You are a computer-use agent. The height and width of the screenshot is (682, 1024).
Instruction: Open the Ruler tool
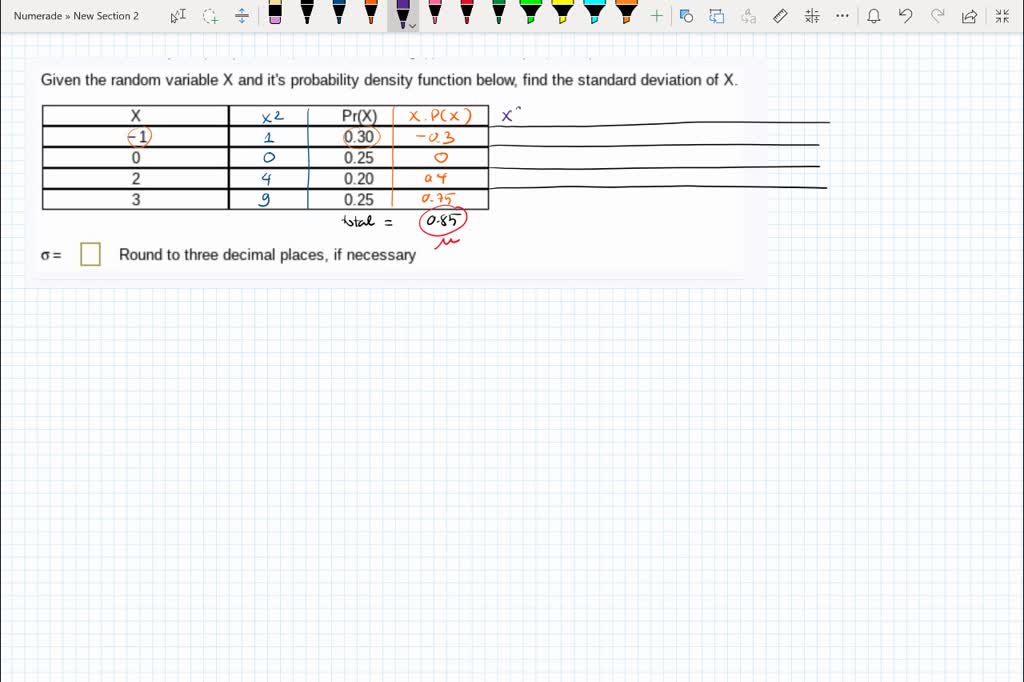point(781,15)
